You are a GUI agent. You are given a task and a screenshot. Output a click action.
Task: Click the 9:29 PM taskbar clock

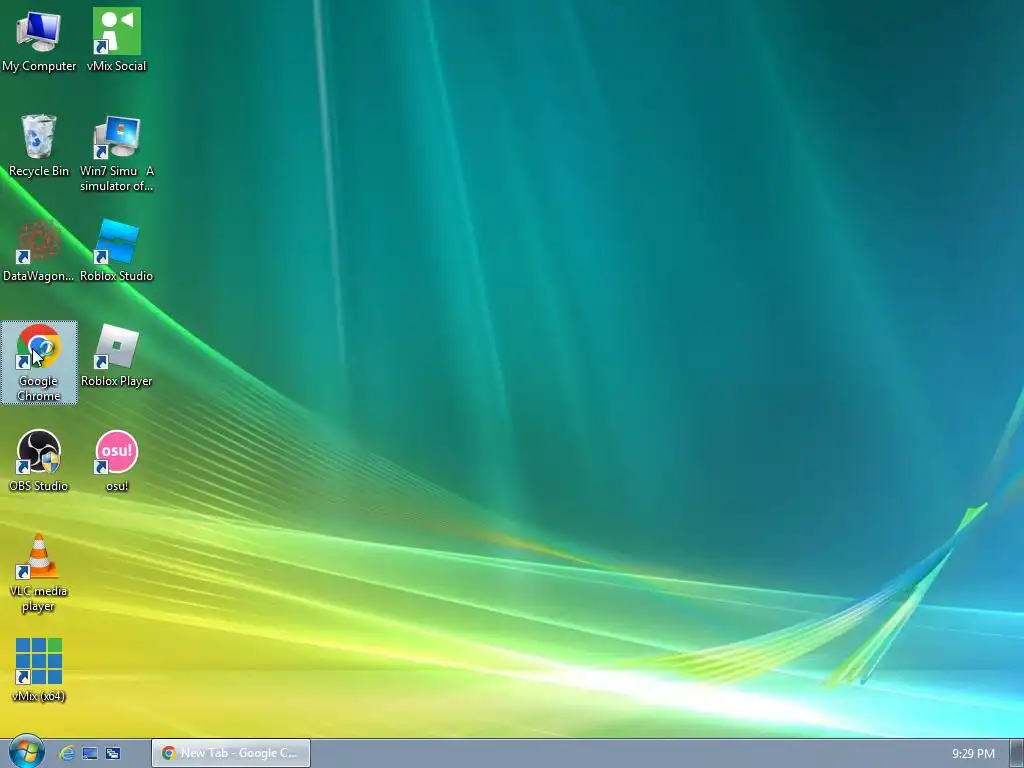[x=973, y=754]
